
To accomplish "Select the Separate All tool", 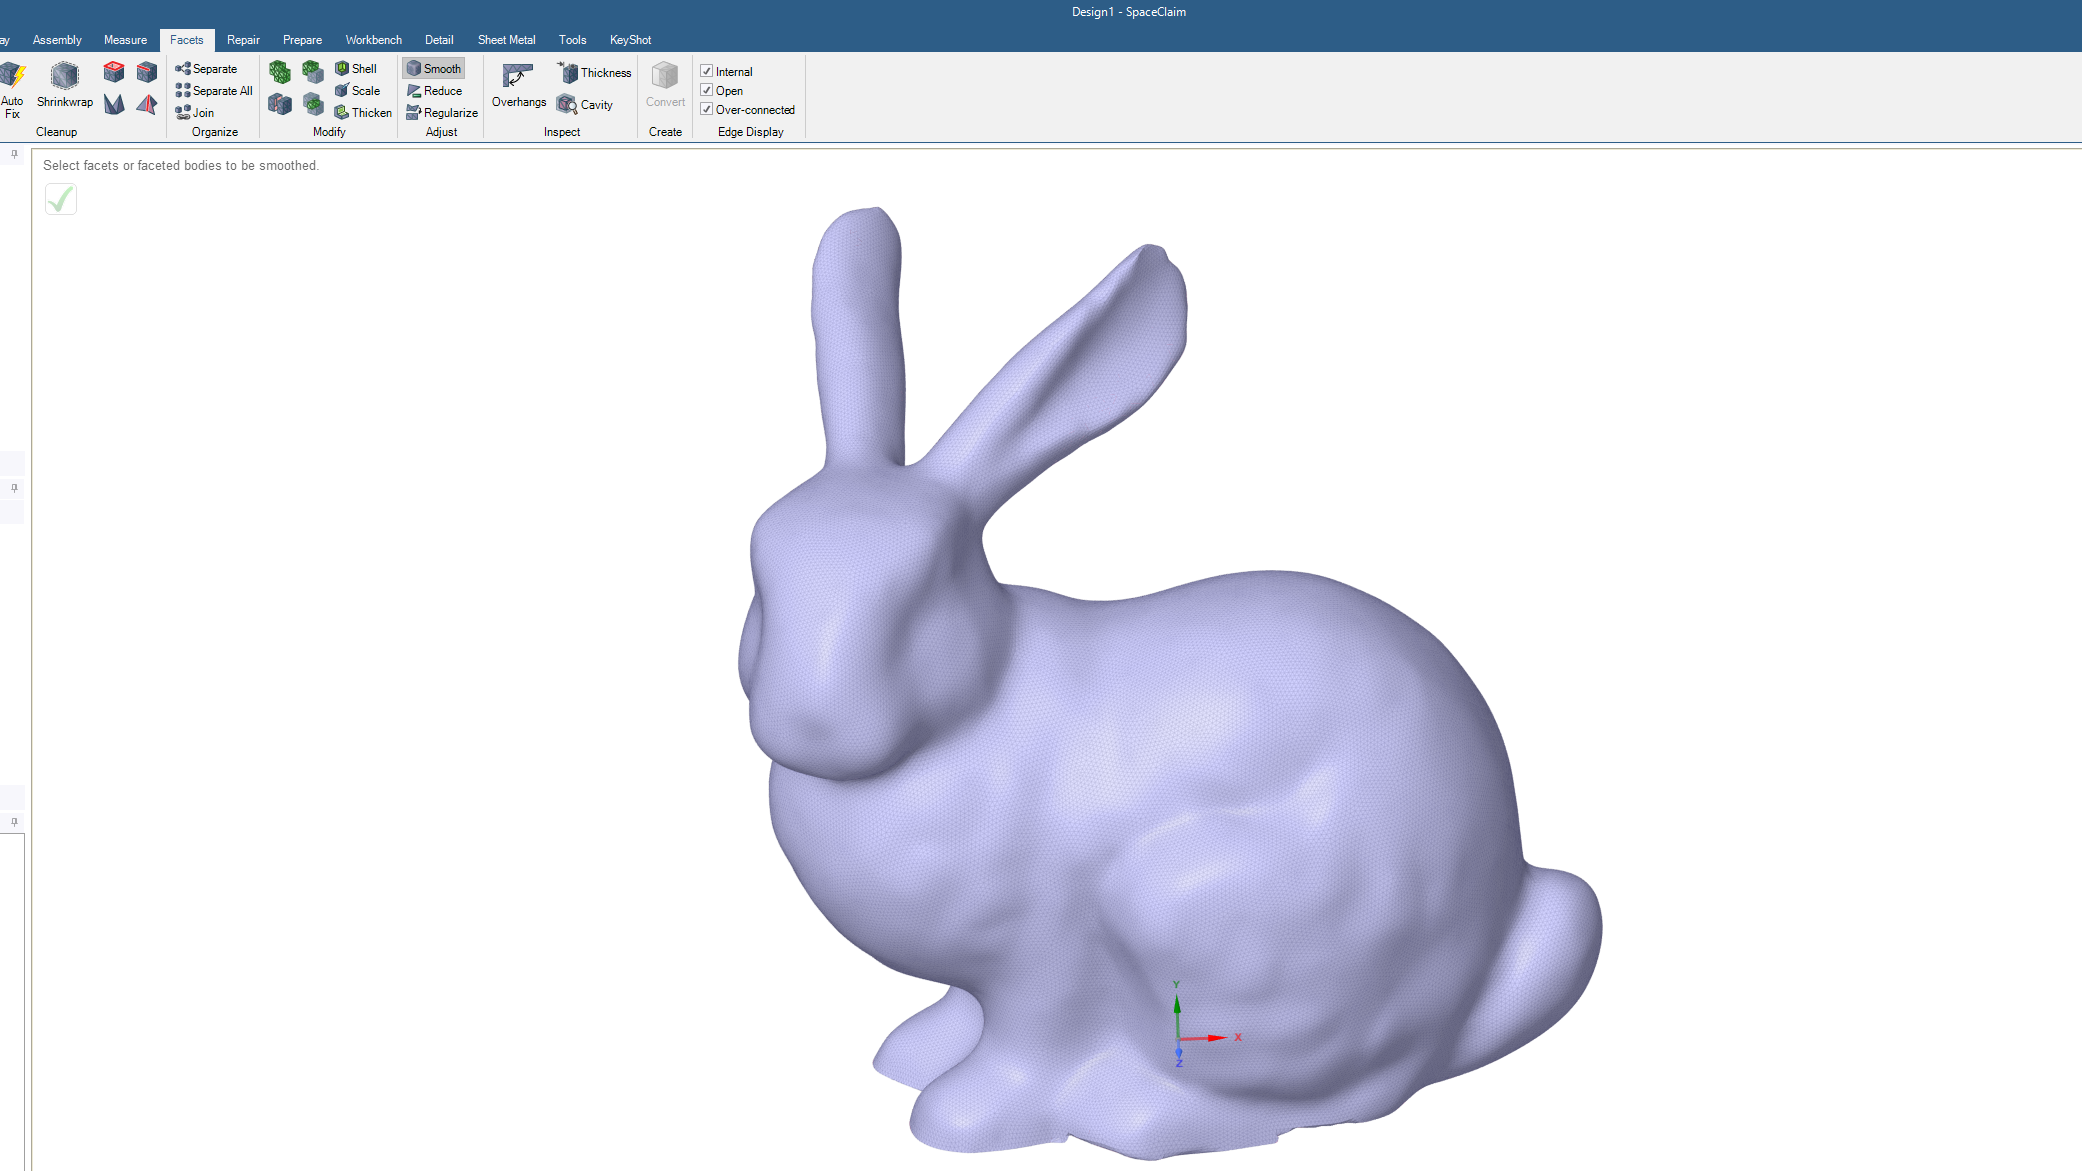I will [214, 91].
